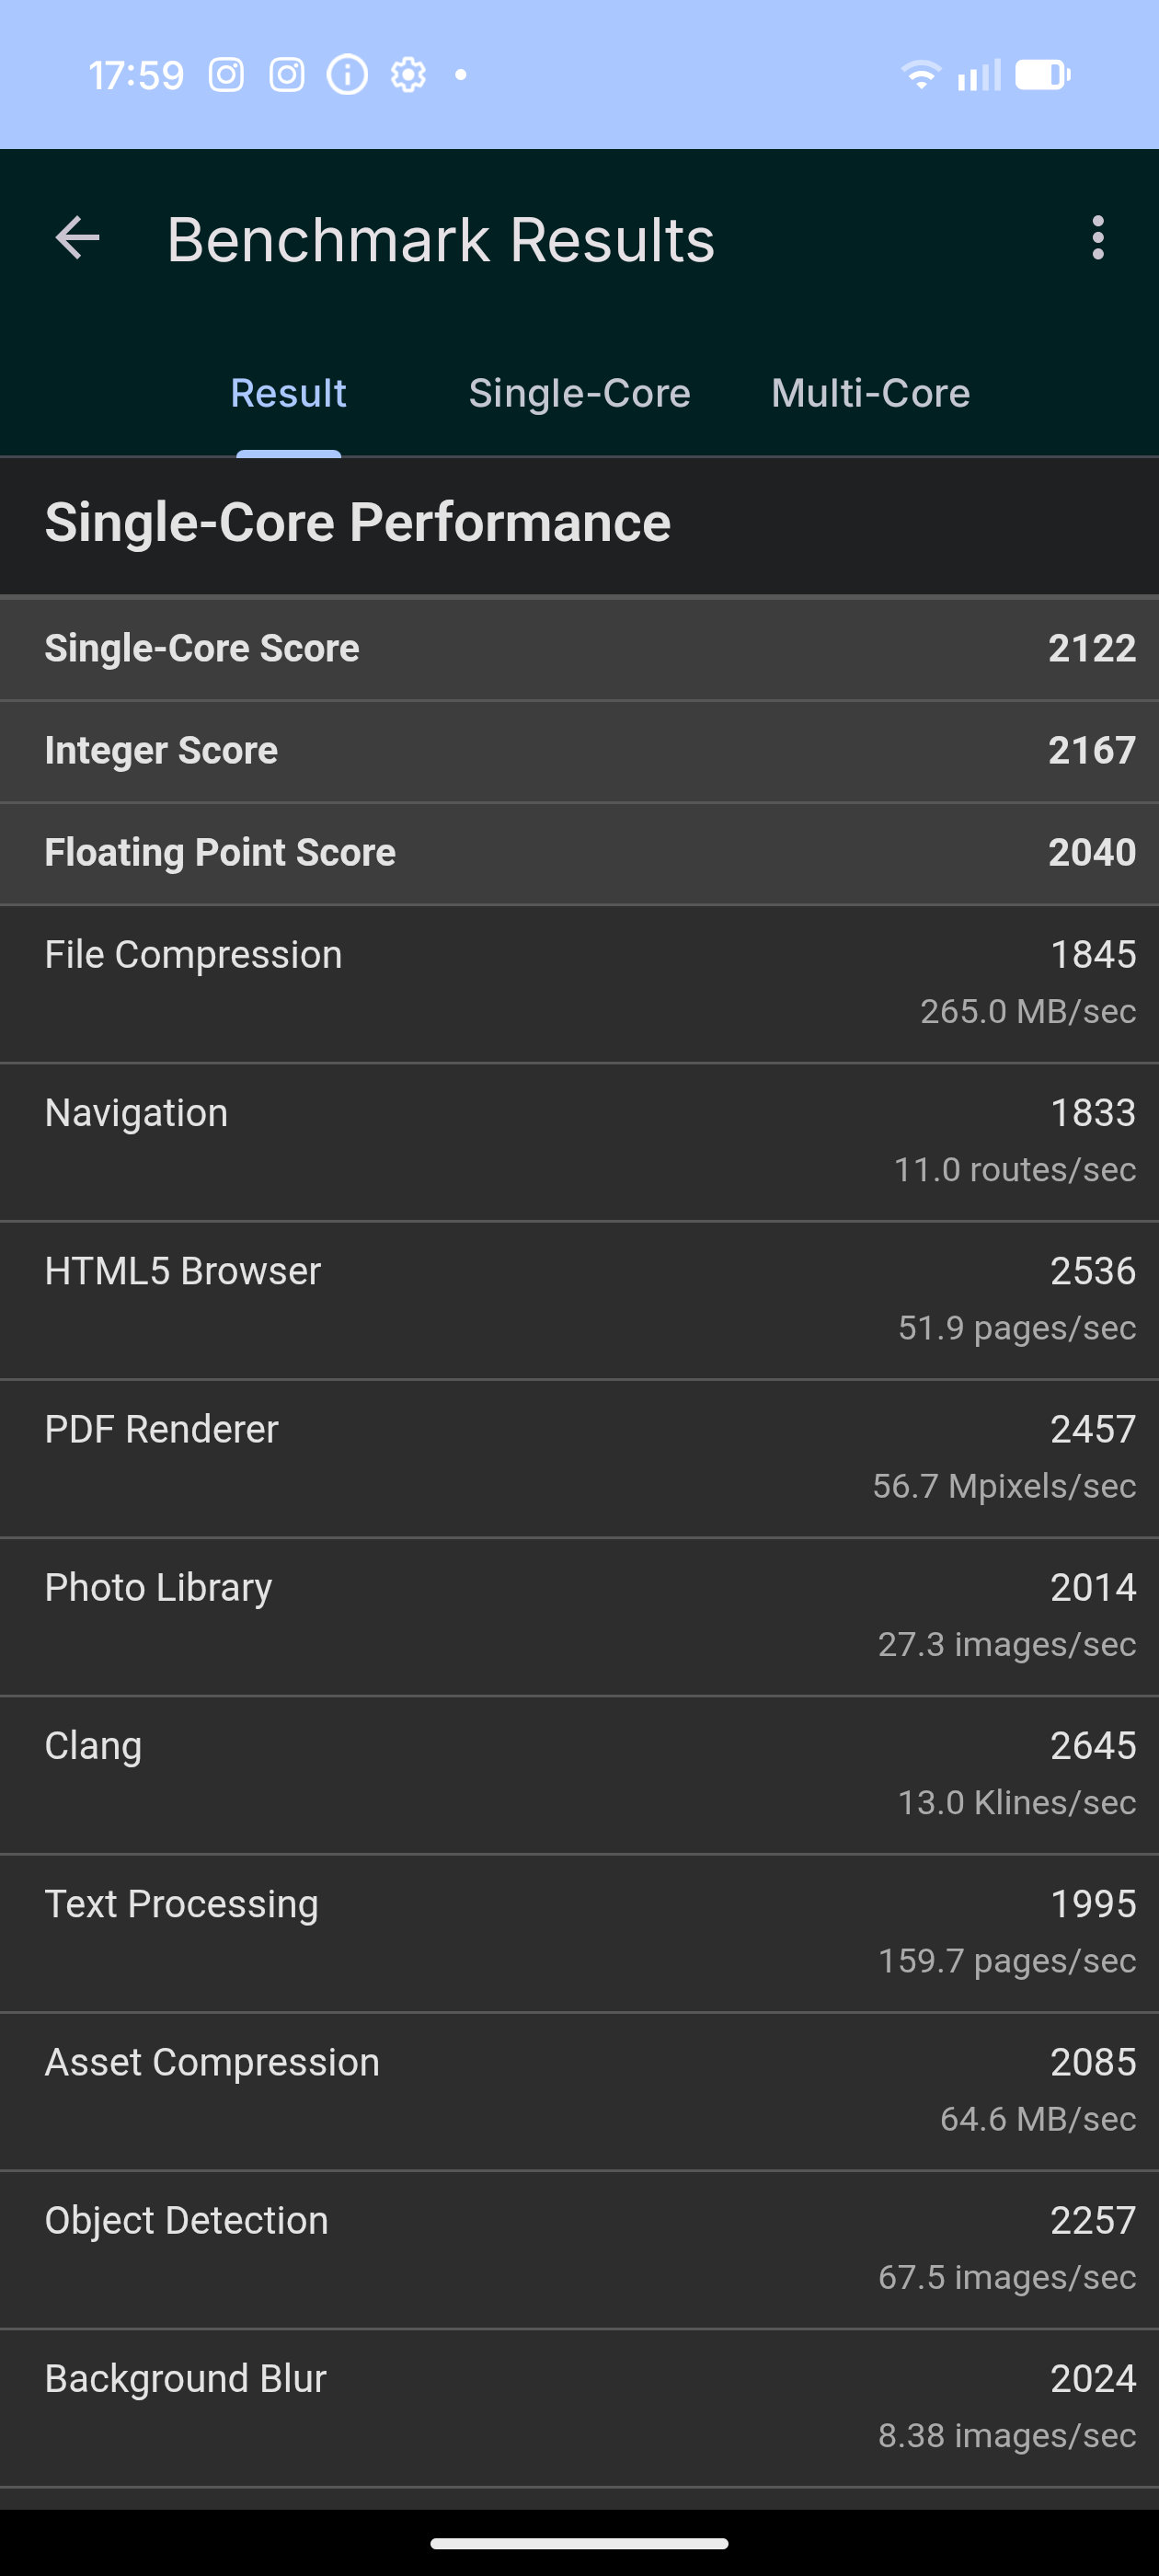The width and height of the screenshot is (1159, 2576).
Task: Tap the settings gear status icon
Action: pos(408,75)
